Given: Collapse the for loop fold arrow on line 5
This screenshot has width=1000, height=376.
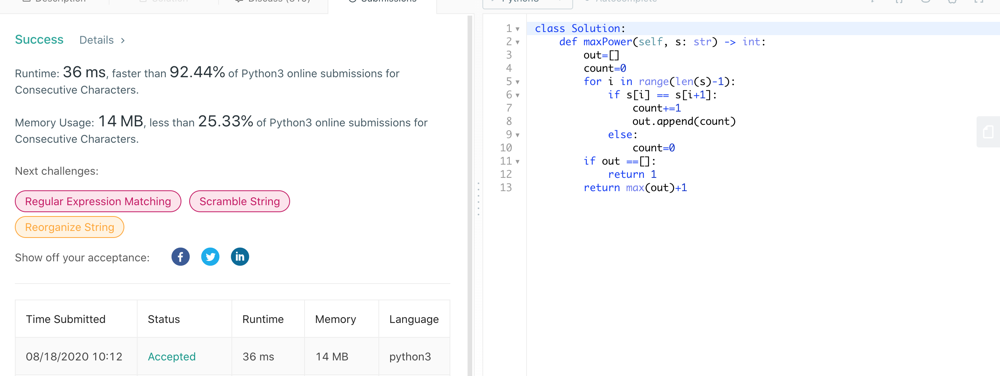Looking at the screenshot, I should (517, 82).
